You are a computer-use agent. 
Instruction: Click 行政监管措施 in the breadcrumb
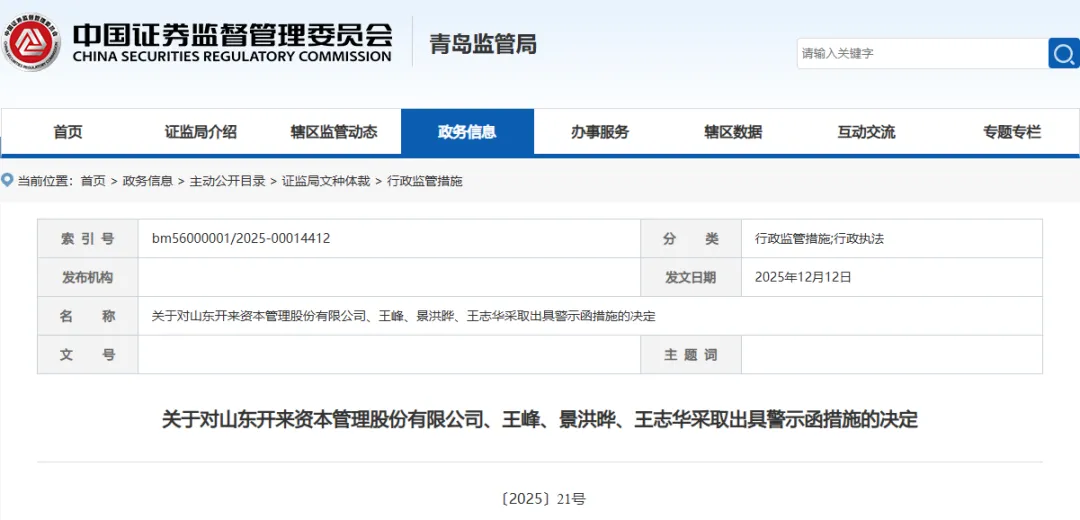click(425, 181)
